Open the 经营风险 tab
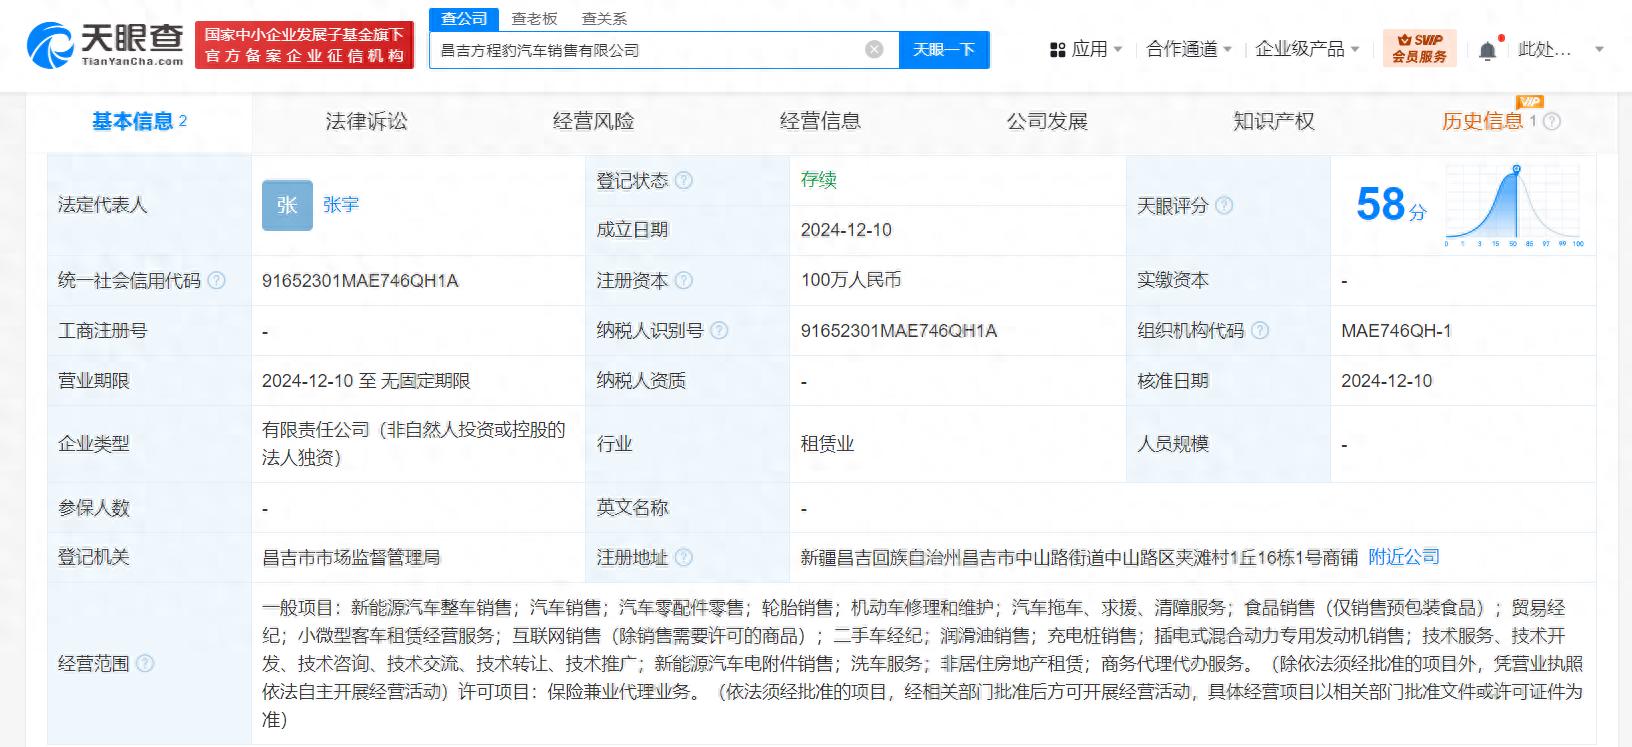 pyautogui.click(x=593, y=121)
